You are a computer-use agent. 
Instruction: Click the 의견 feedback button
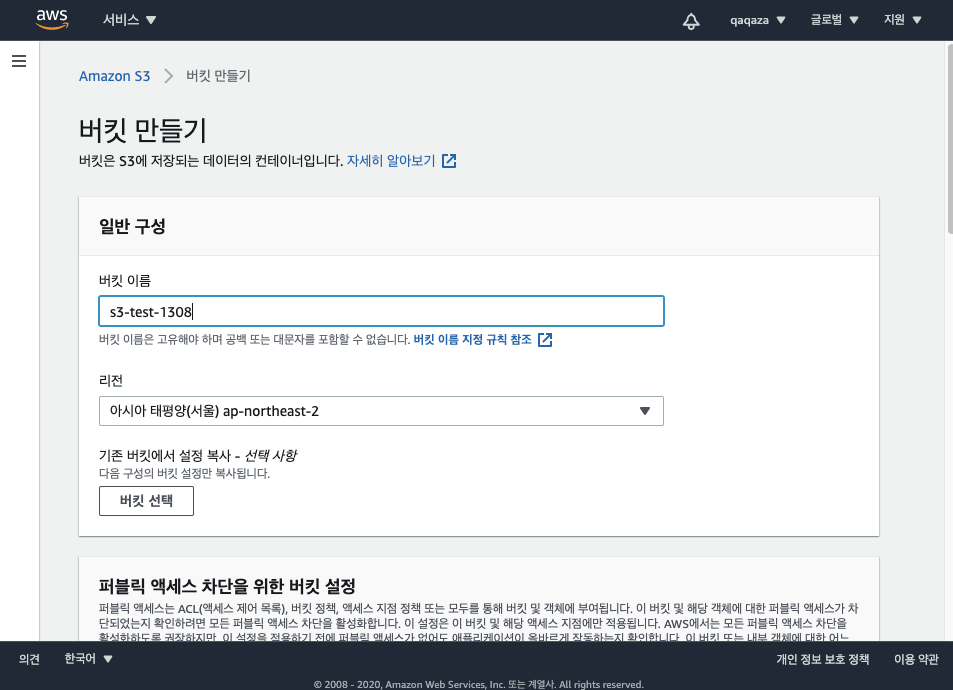[x=29, y=659]
